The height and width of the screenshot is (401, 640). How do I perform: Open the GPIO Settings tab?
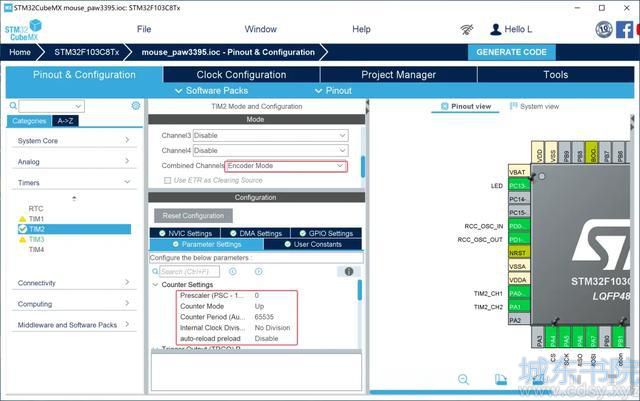326,233
